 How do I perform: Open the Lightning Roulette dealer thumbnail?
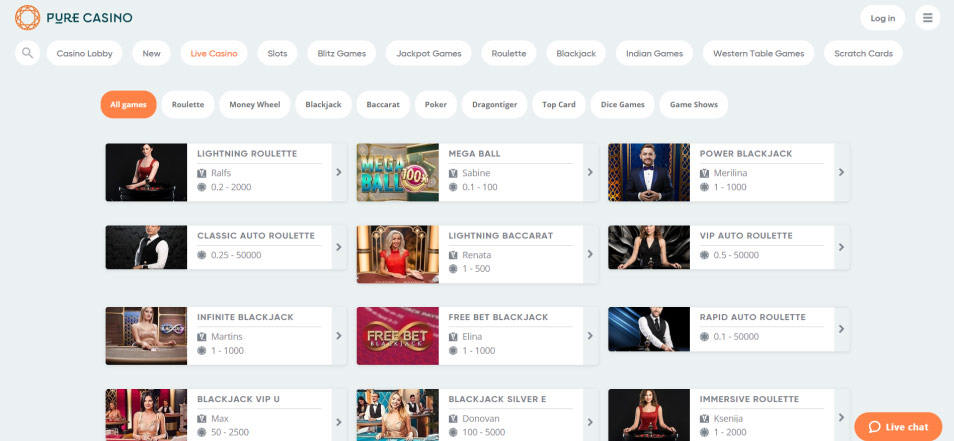(146, 172)
